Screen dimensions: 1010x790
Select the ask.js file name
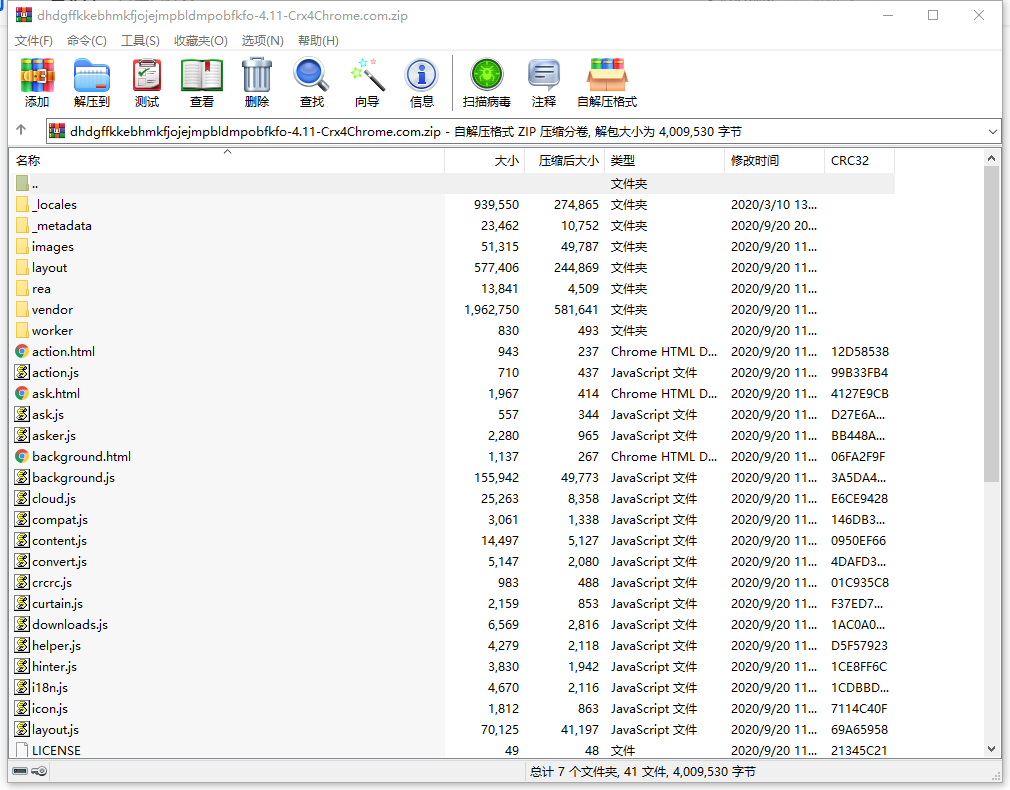click(x=48, y=415)
